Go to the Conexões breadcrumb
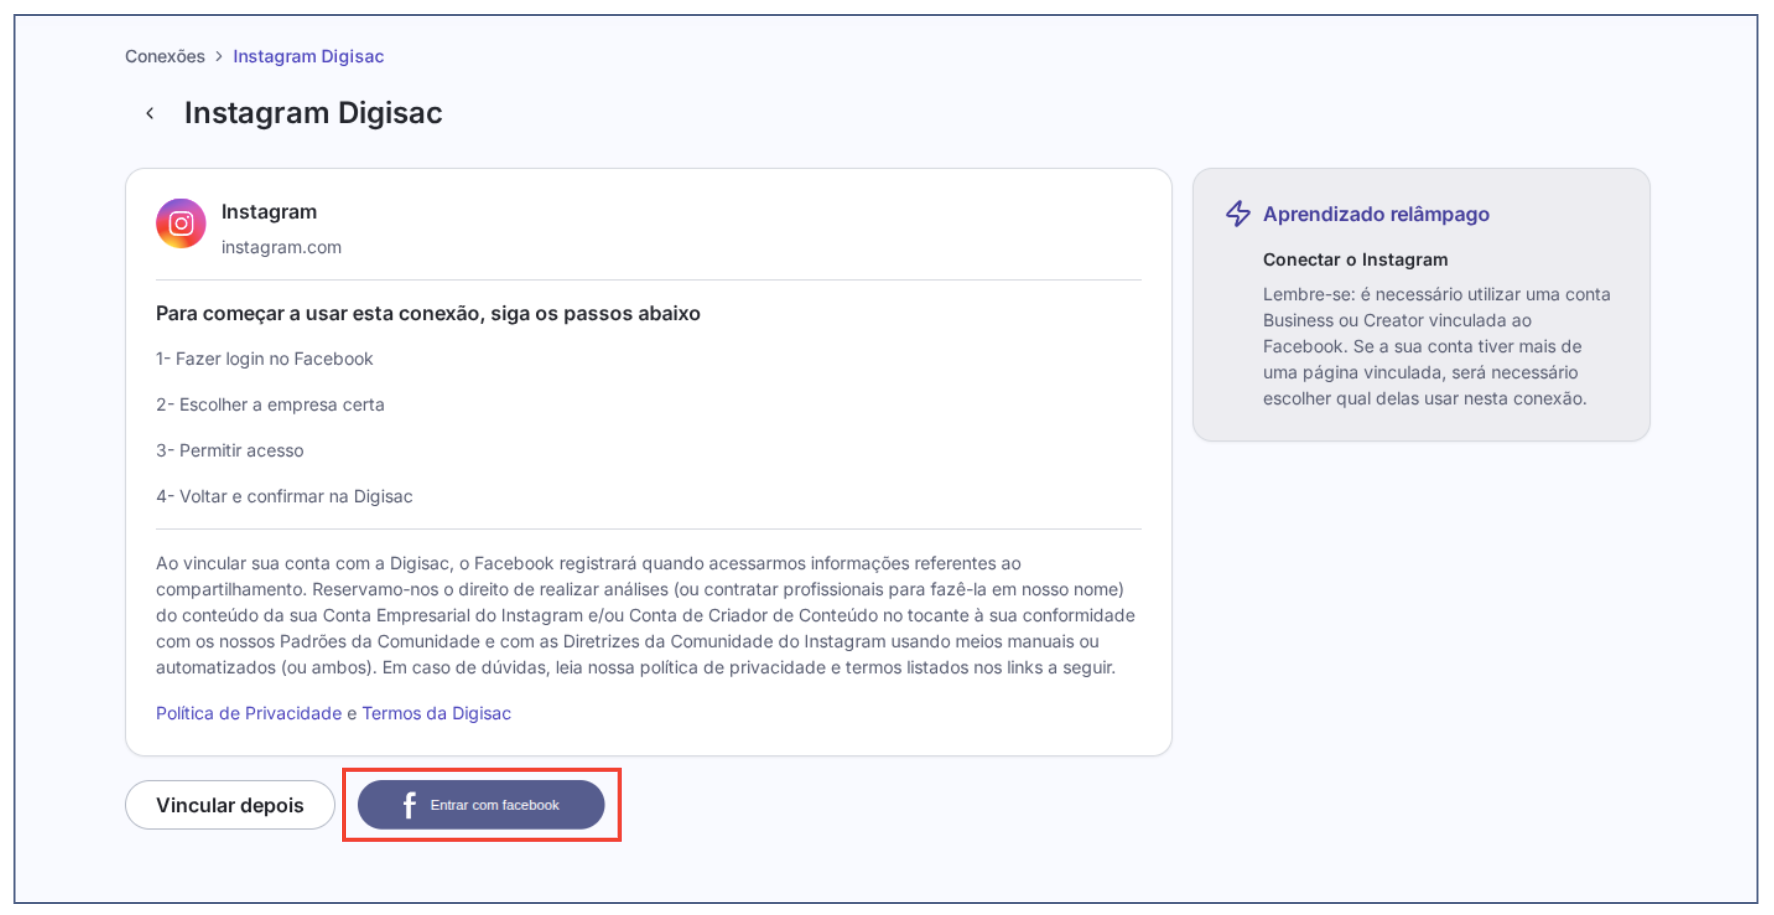Screen dimensions: 1774x915 [x=165, y=57]
